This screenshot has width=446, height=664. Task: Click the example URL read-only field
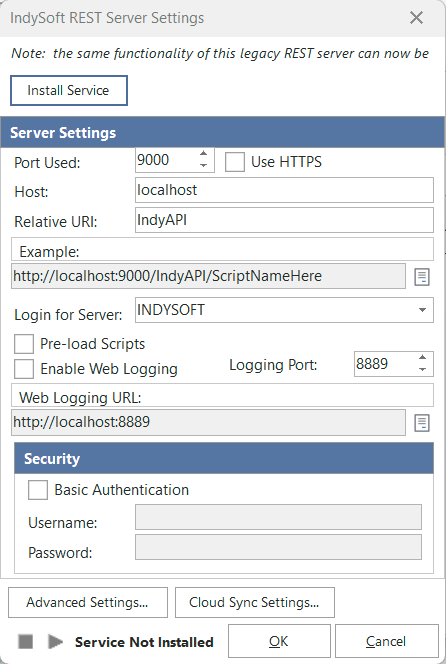[208, 277]
